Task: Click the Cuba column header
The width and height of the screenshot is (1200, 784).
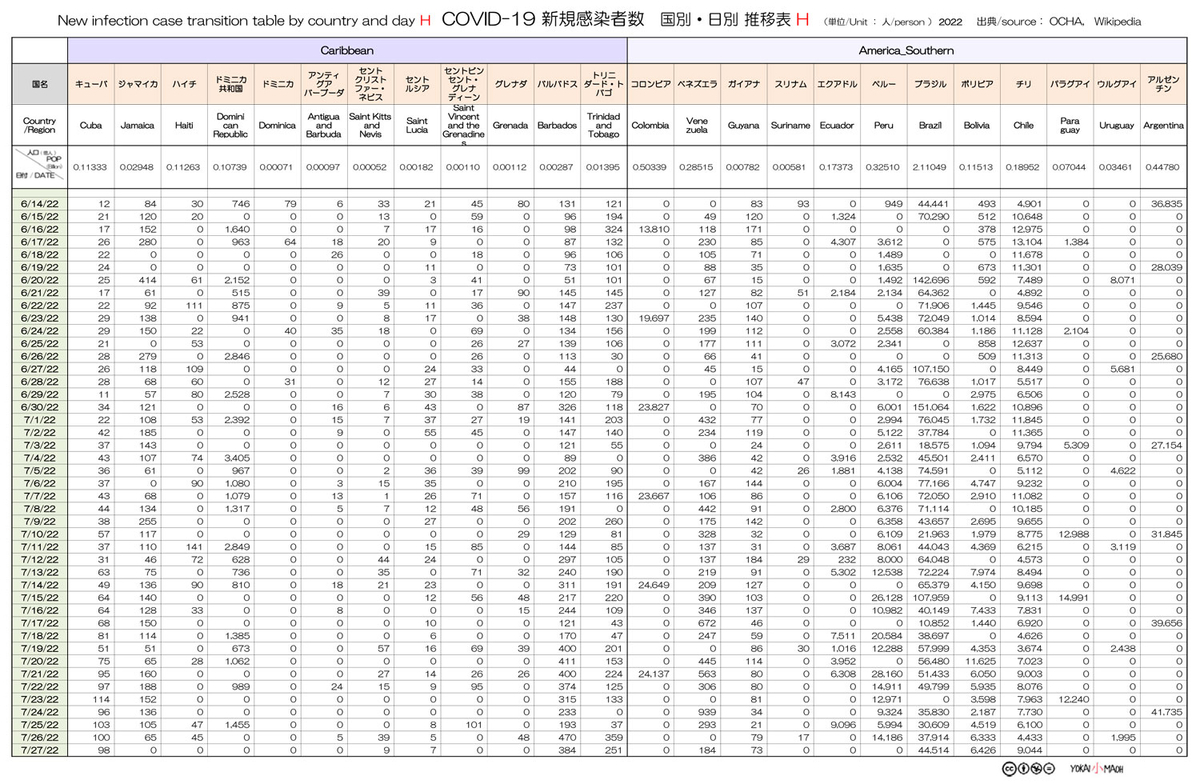Action: (91, 126)
